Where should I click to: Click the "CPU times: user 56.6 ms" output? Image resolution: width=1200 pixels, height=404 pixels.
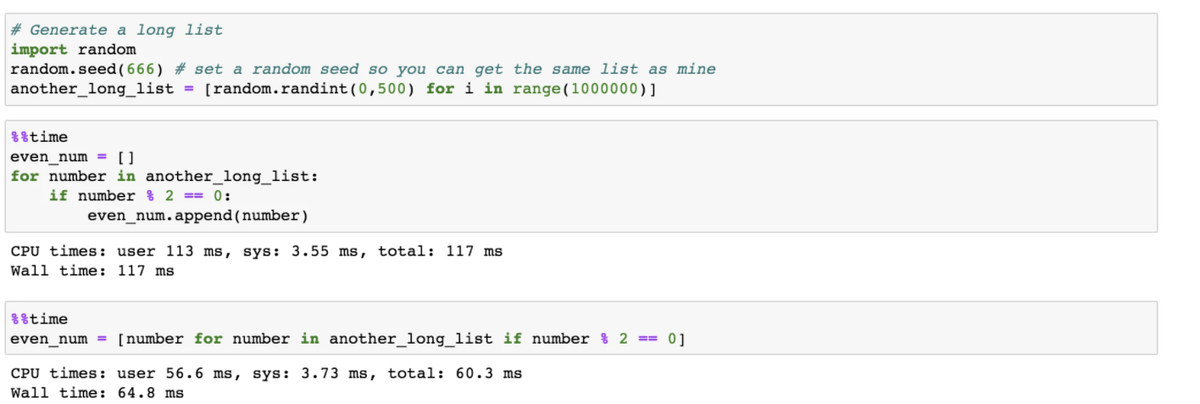click(x=266, y=374)
